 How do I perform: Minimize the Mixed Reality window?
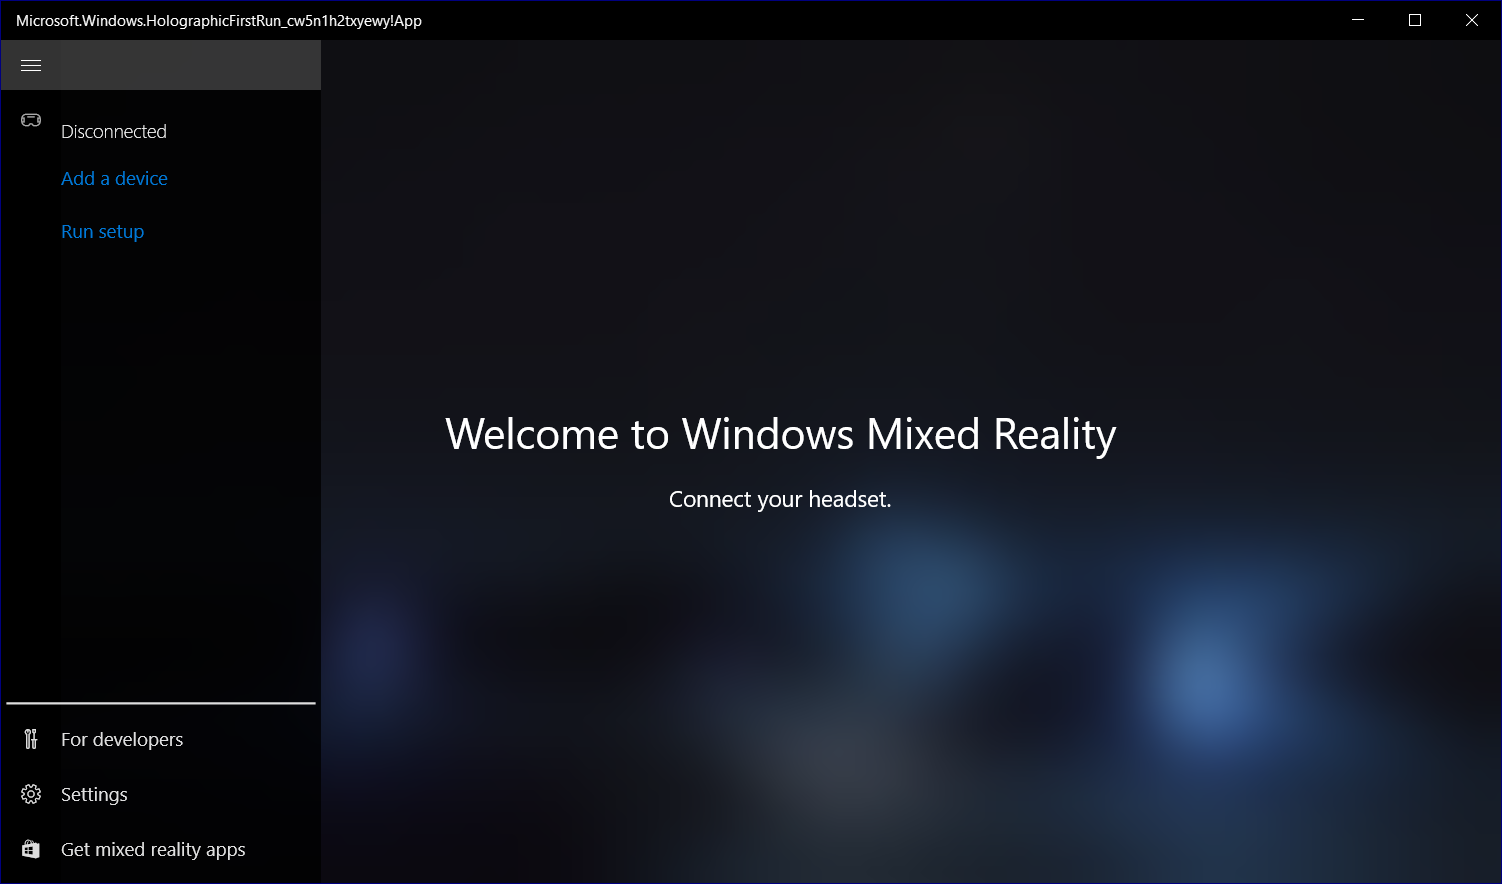click(x=1358, y=20)
